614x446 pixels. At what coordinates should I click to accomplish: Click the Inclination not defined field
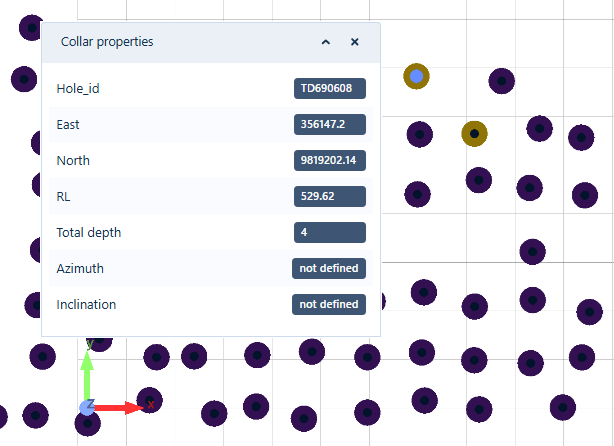click(x=329, y=305)
